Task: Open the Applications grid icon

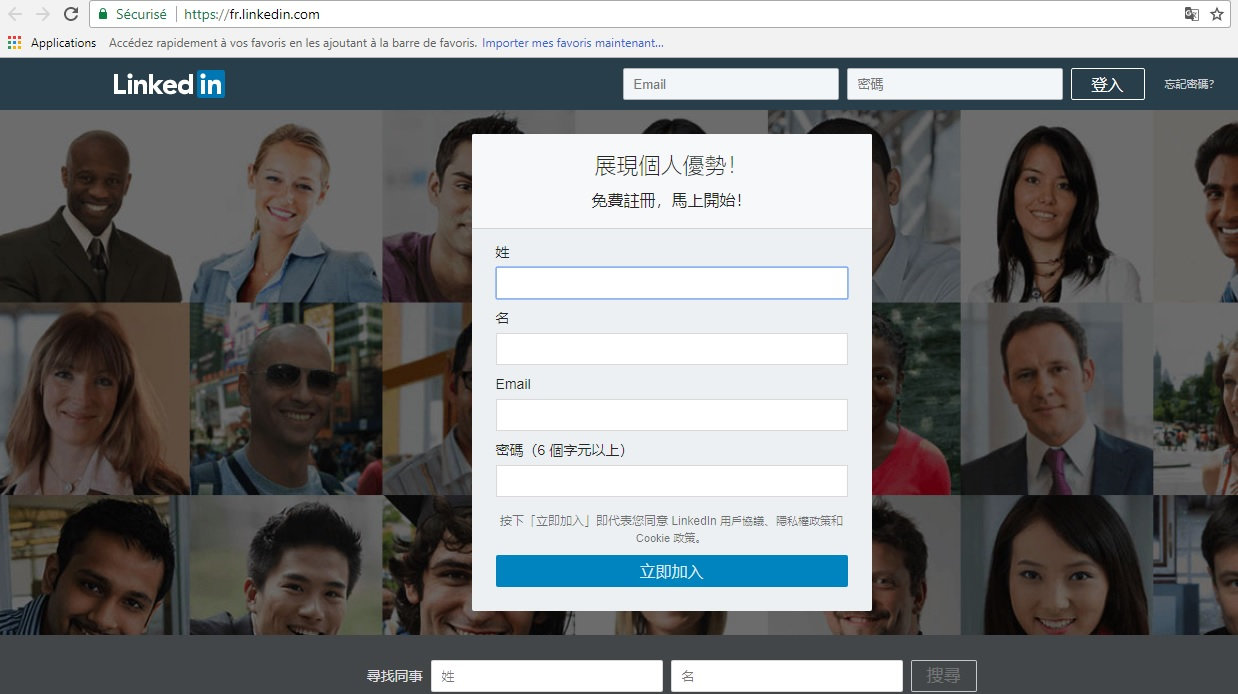Action: pos(14,43)
